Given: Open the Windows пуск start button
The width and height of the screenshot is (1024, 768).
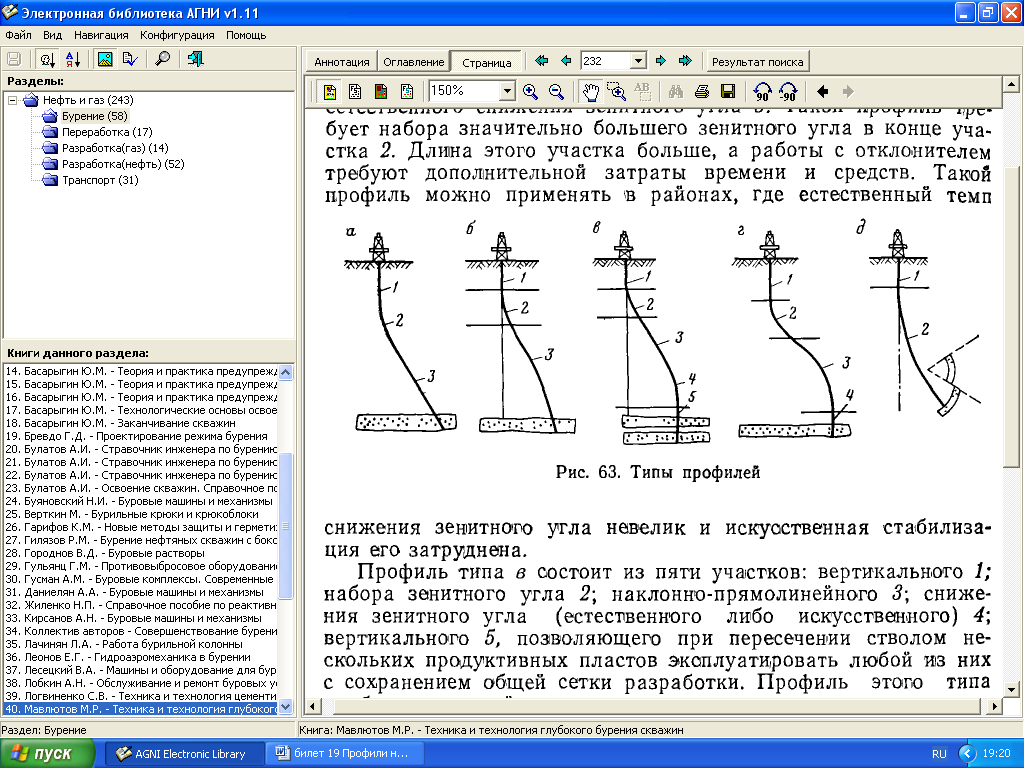Looking at the screenshot, I should [x=47, y=754].
